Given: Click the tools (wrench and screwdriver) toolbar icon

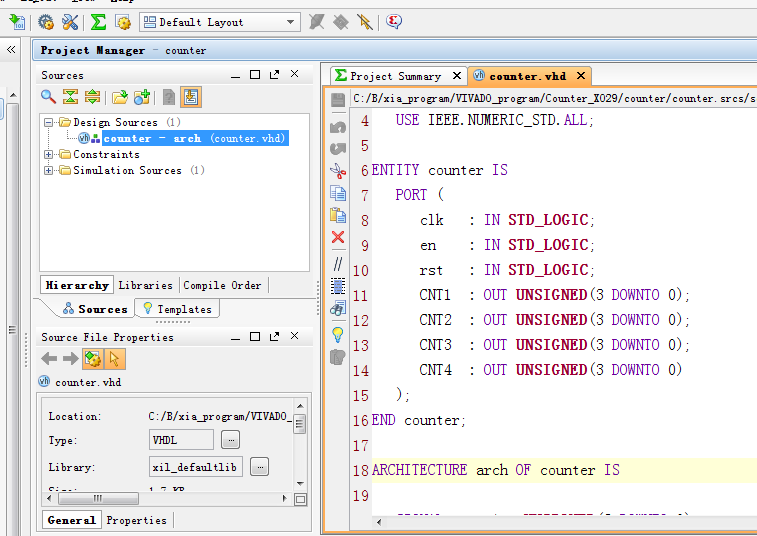Looking at the screenshot, I should 70,22.
